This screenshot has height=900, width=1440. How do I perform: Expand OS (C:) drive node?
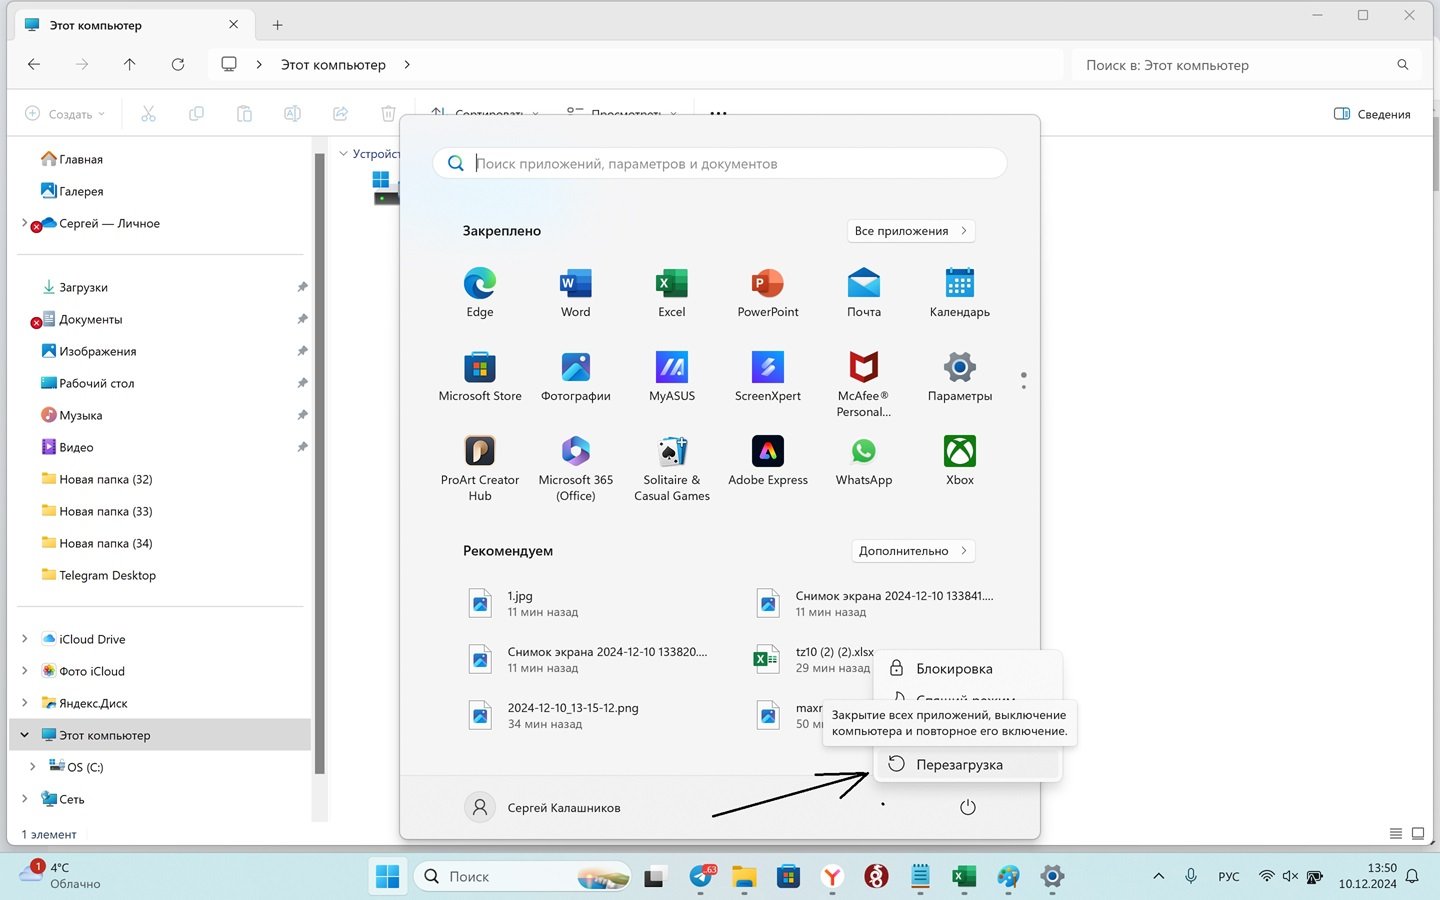click(33, 767)
